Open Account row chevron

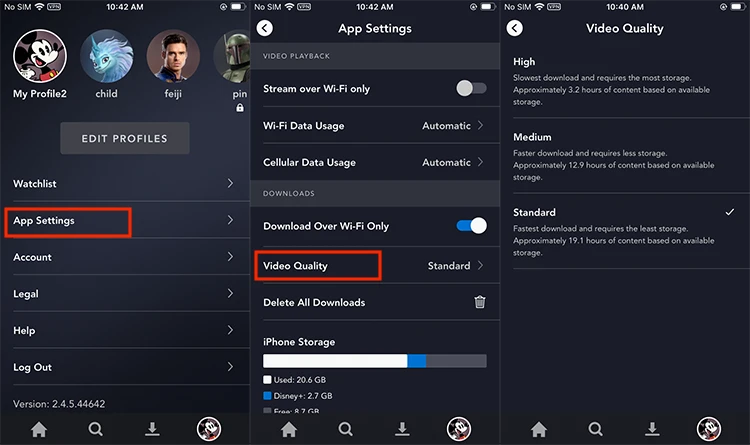(x=230, y=257)
